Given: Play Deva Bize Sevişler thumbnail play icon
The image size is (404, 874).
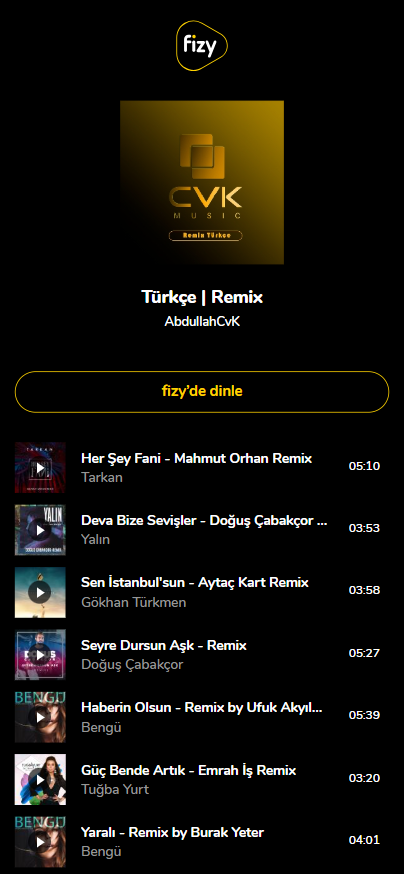Looking at the screenshot, I should tap(40, 530).
